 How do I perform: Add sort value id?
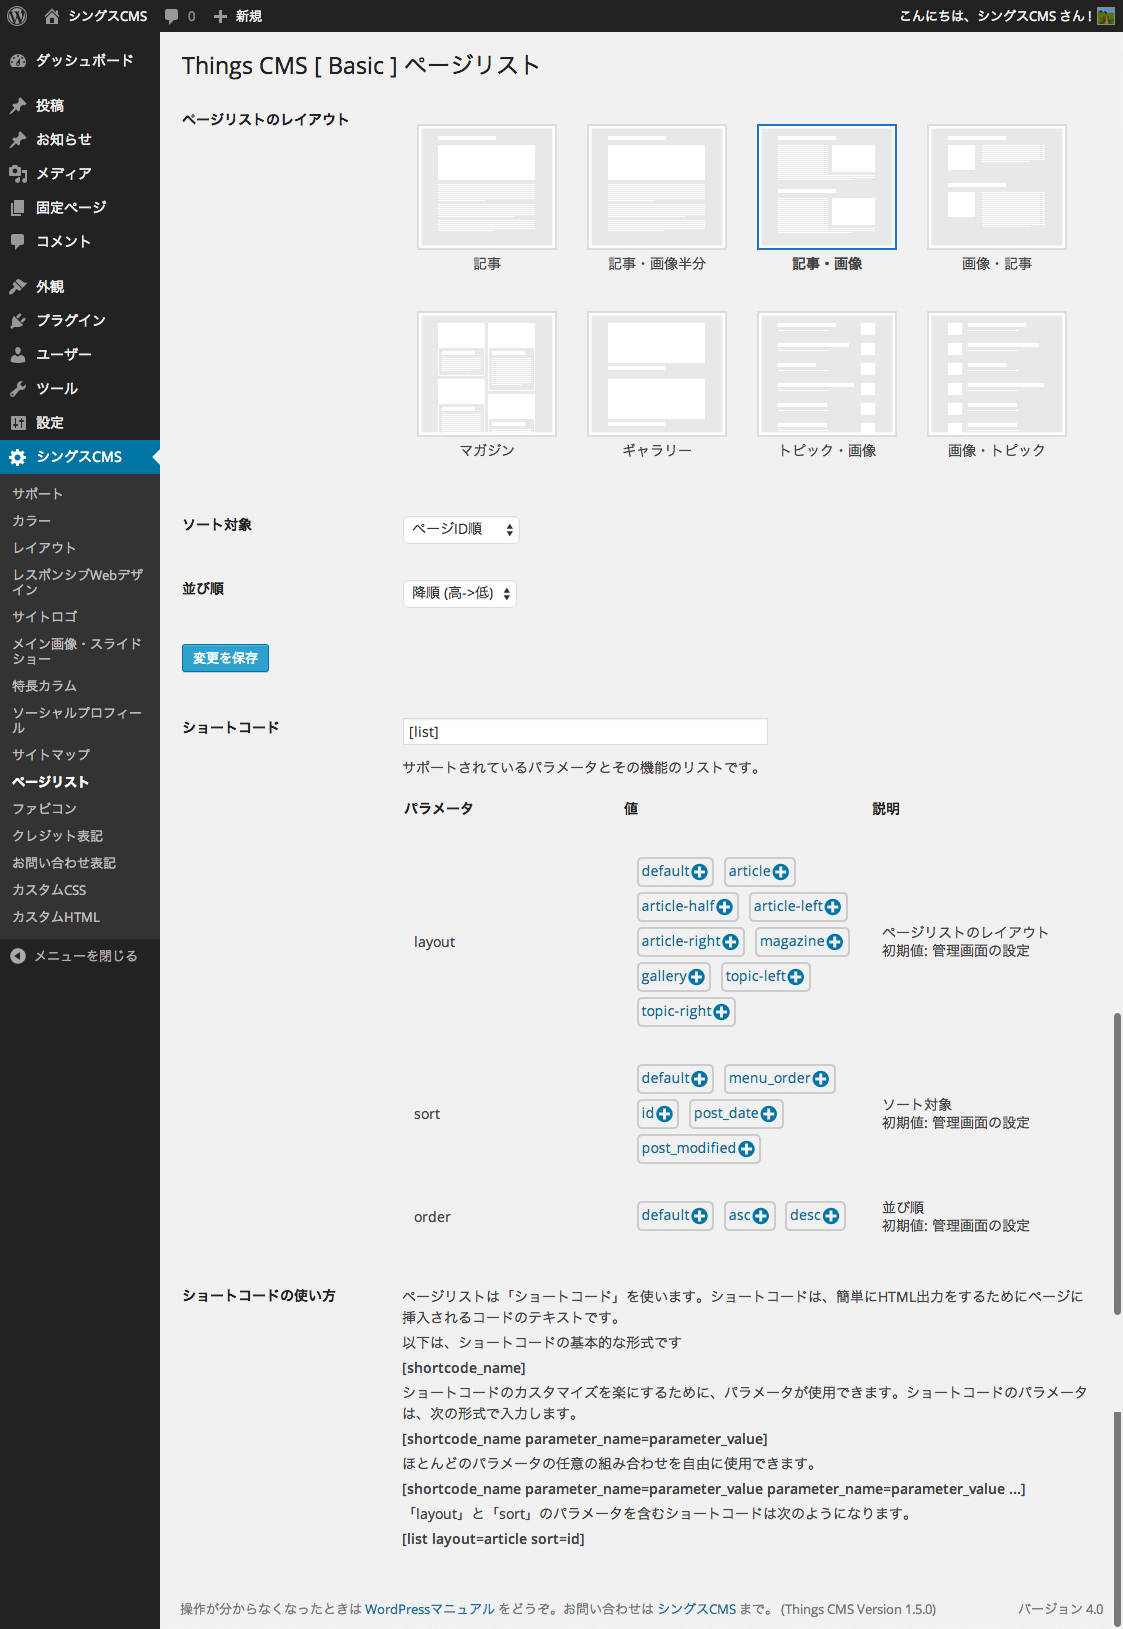657,1114
